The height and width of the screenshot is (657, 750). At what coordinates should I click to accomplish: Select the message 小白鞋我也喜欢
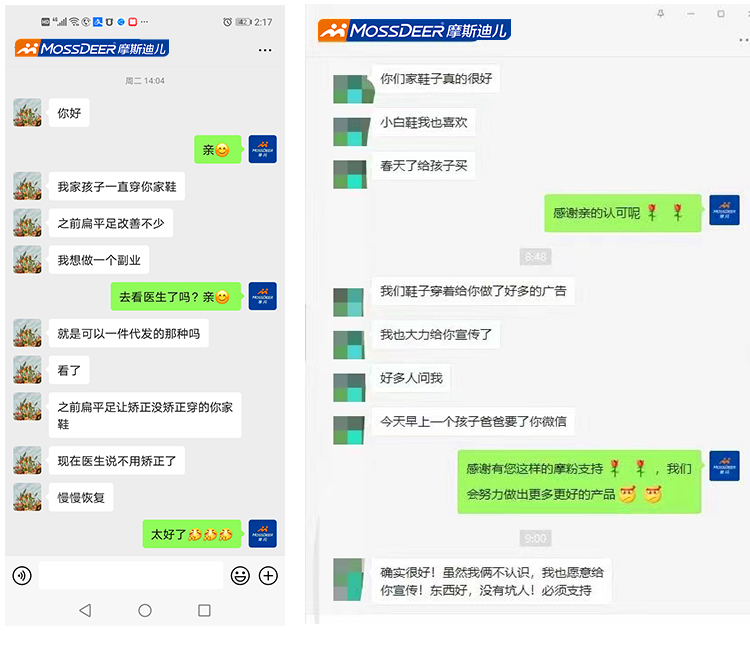click(x=424, y=122)
